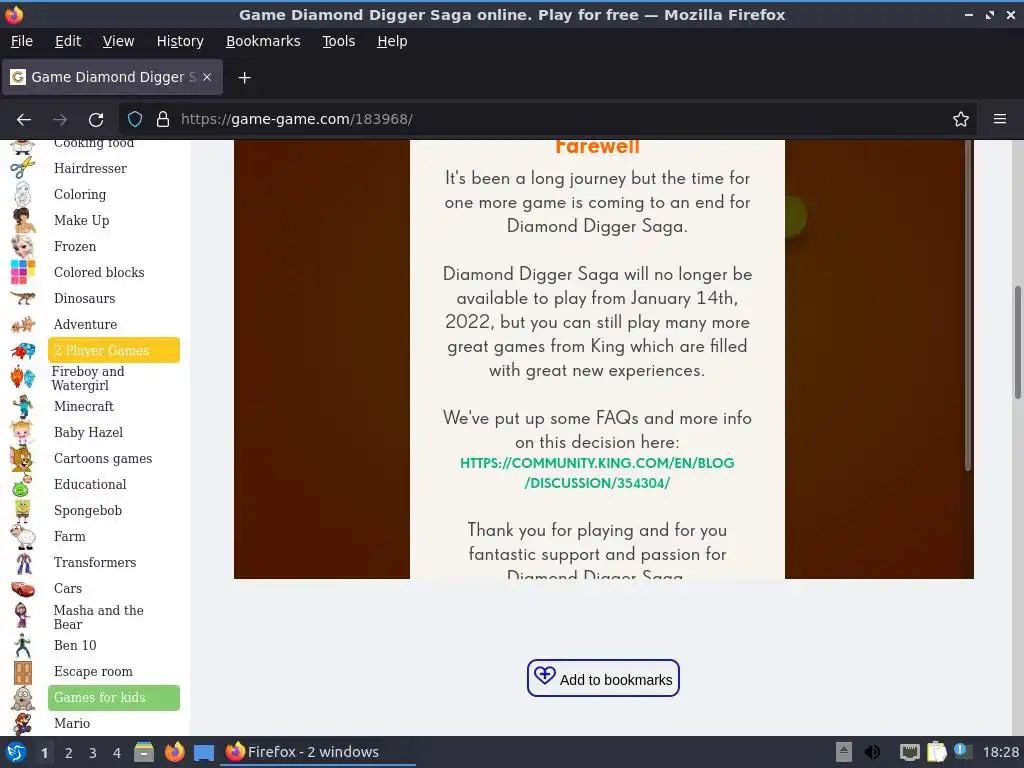Open the volume speaker tray icon
This screenshot has width=1024, height=768.
pos(872,752)
